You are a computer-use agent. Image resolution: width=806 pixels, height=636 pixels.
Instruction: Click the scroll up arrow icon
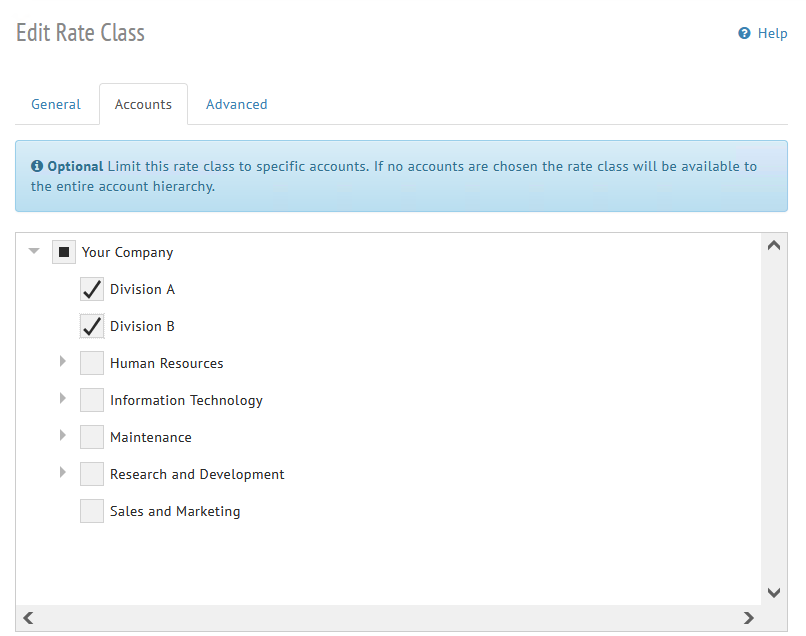(x=773, y=245)
